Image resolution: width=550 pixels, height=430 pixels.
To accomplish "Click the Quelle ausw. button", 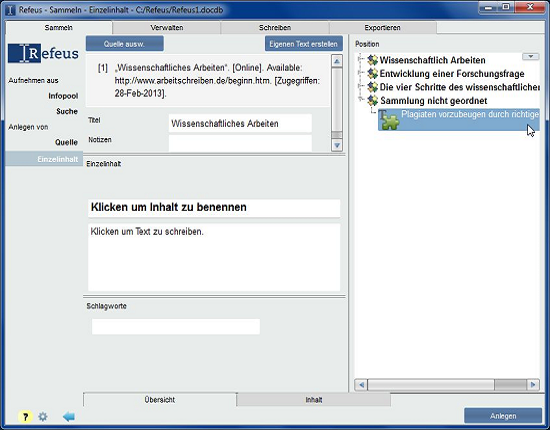I will [x=125, y=44].
